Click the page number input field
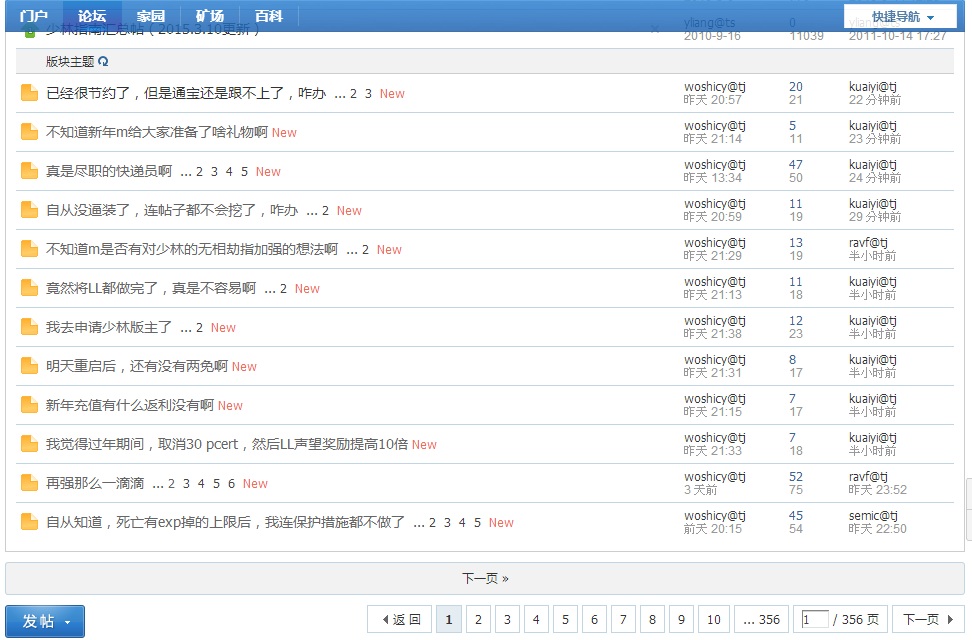 point(815,620)
